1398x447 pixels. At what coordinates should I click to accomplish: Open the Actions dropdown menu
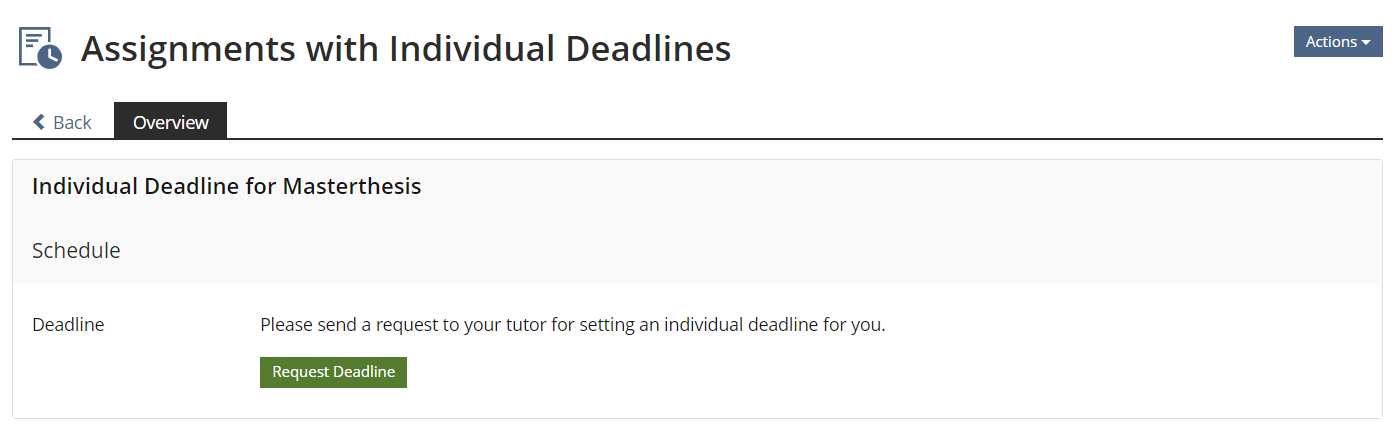click(x=1337, y=42)
